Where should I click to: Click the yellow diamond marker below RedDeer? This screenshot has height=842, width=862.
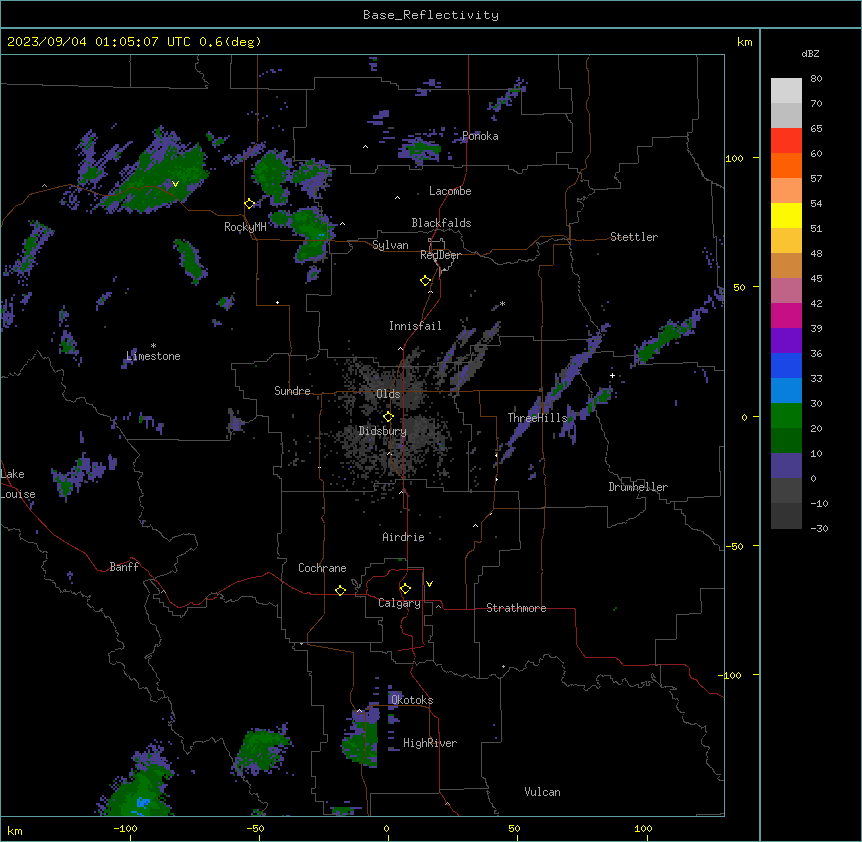click(426, 281)
